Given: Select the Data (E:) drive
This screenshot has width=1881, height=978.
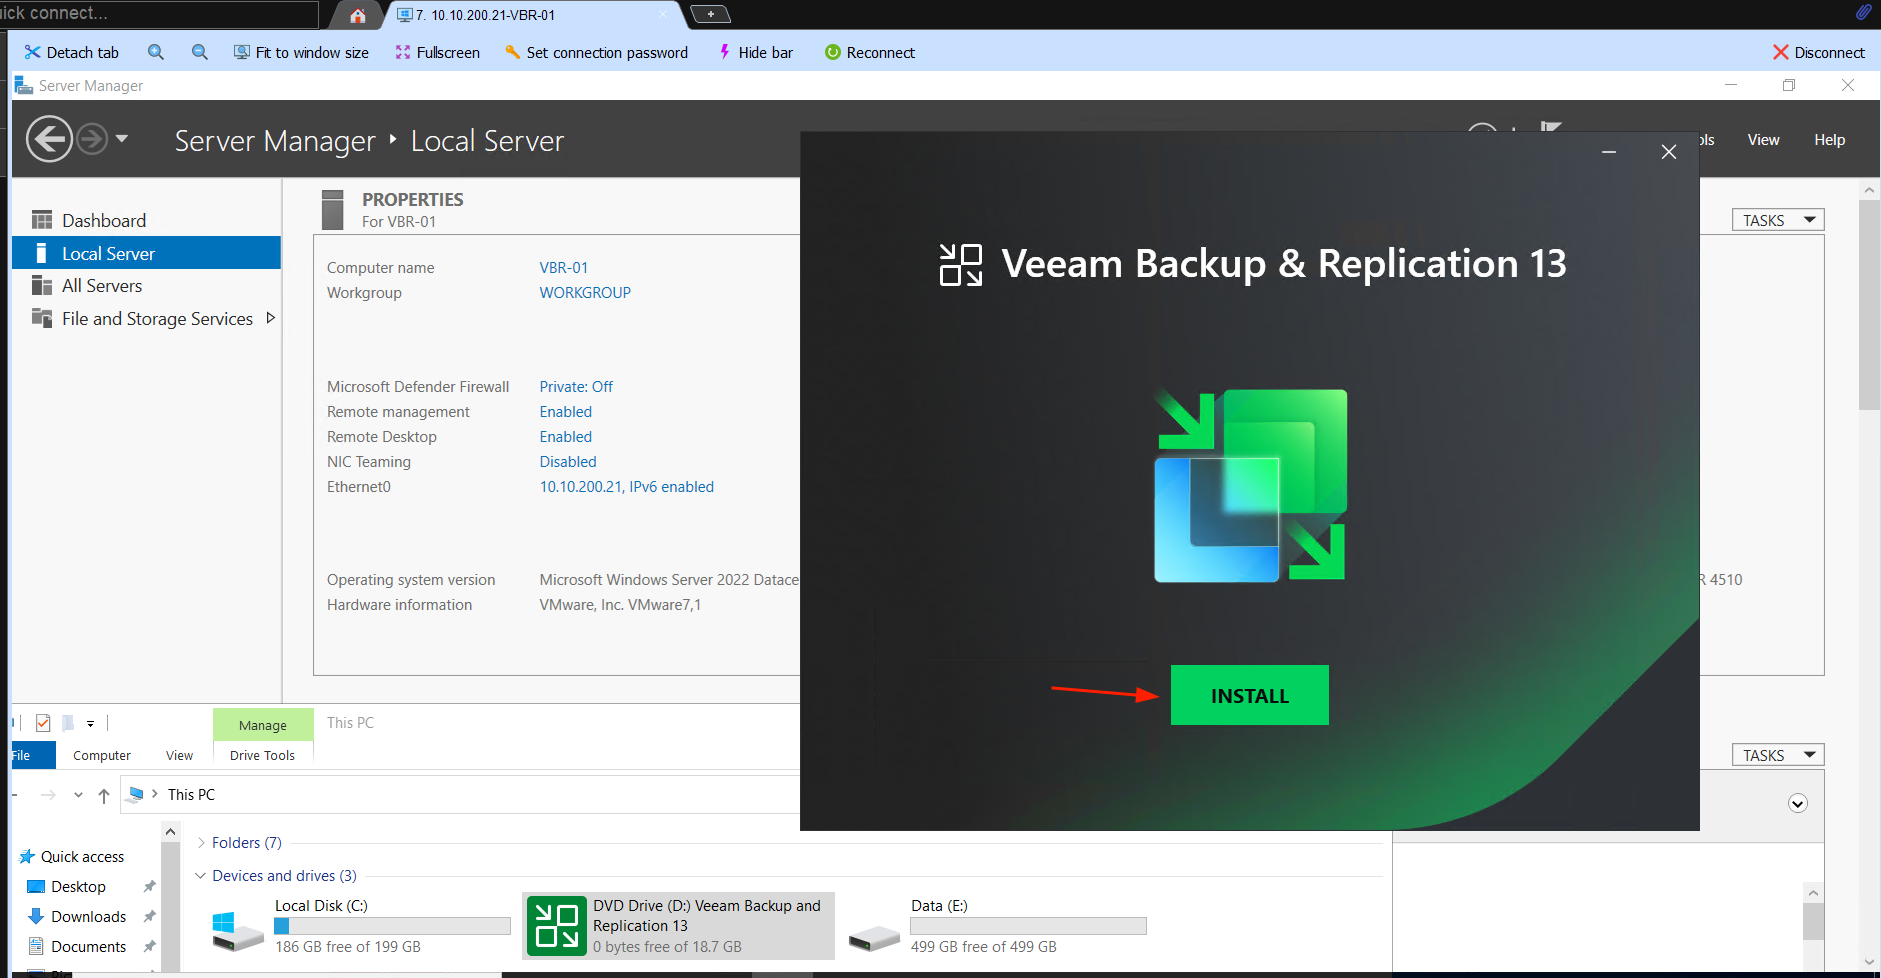Looking at the screenshot, I should 997,926.
